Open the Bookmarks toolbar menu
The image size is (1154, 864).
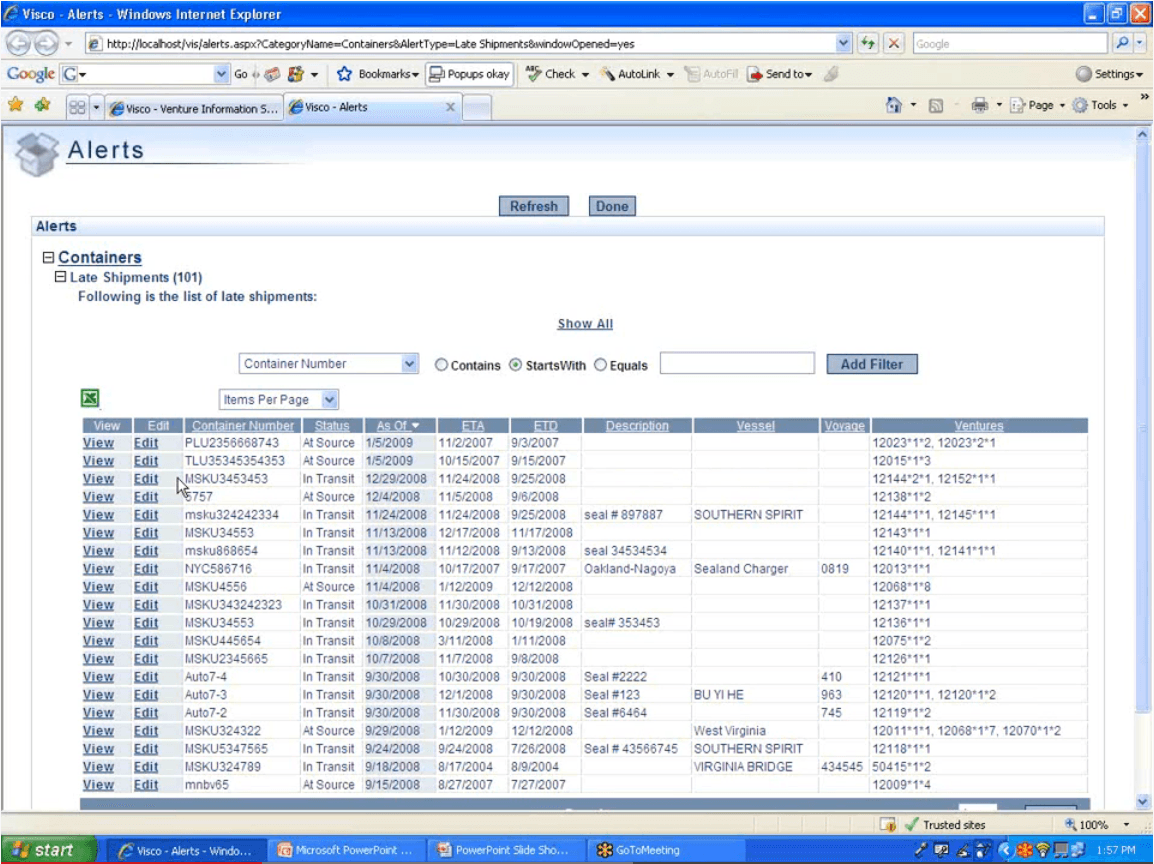378,74
